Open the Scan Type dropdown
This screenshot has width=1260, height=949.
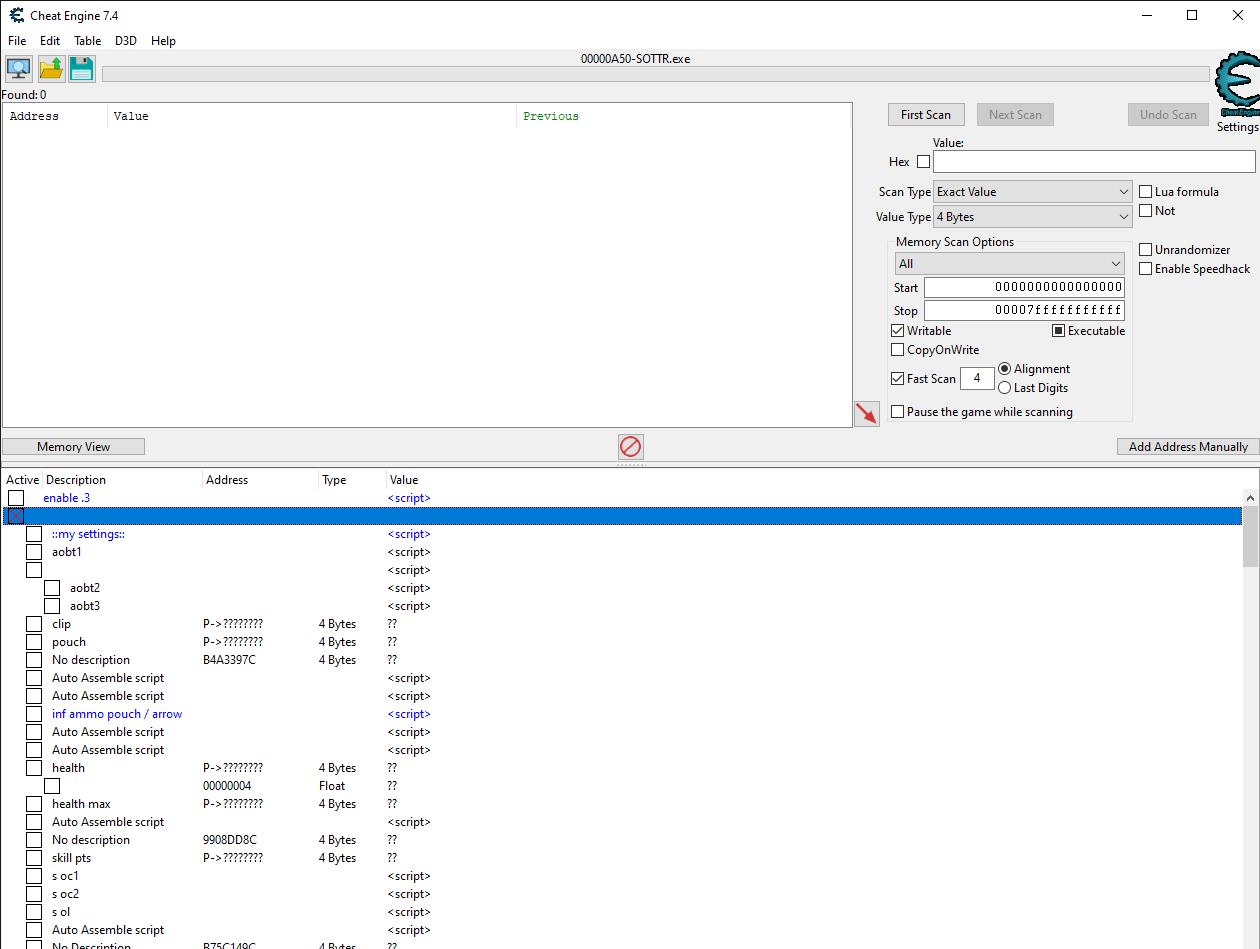(x=1032, y=192)
